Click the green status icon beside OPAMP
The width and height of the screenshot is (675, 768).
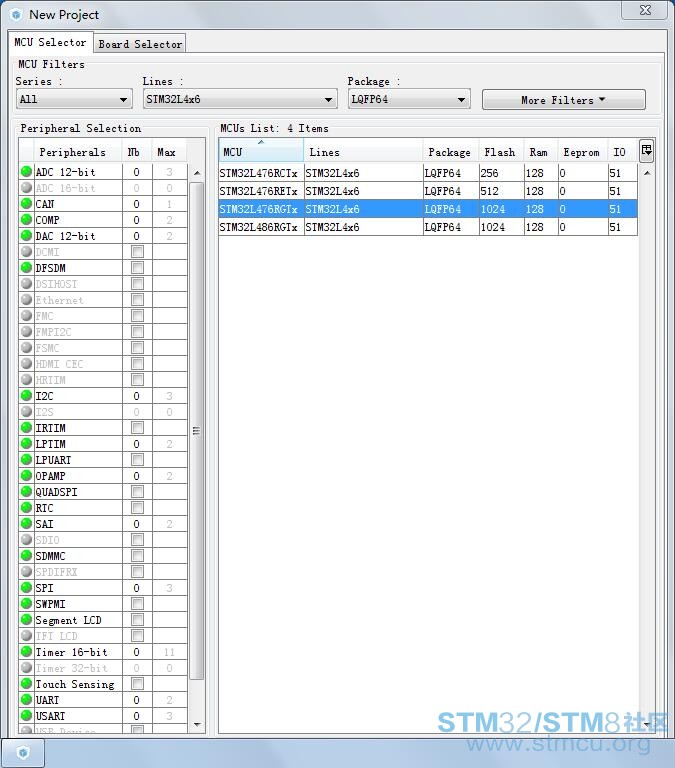click(26, 476)
